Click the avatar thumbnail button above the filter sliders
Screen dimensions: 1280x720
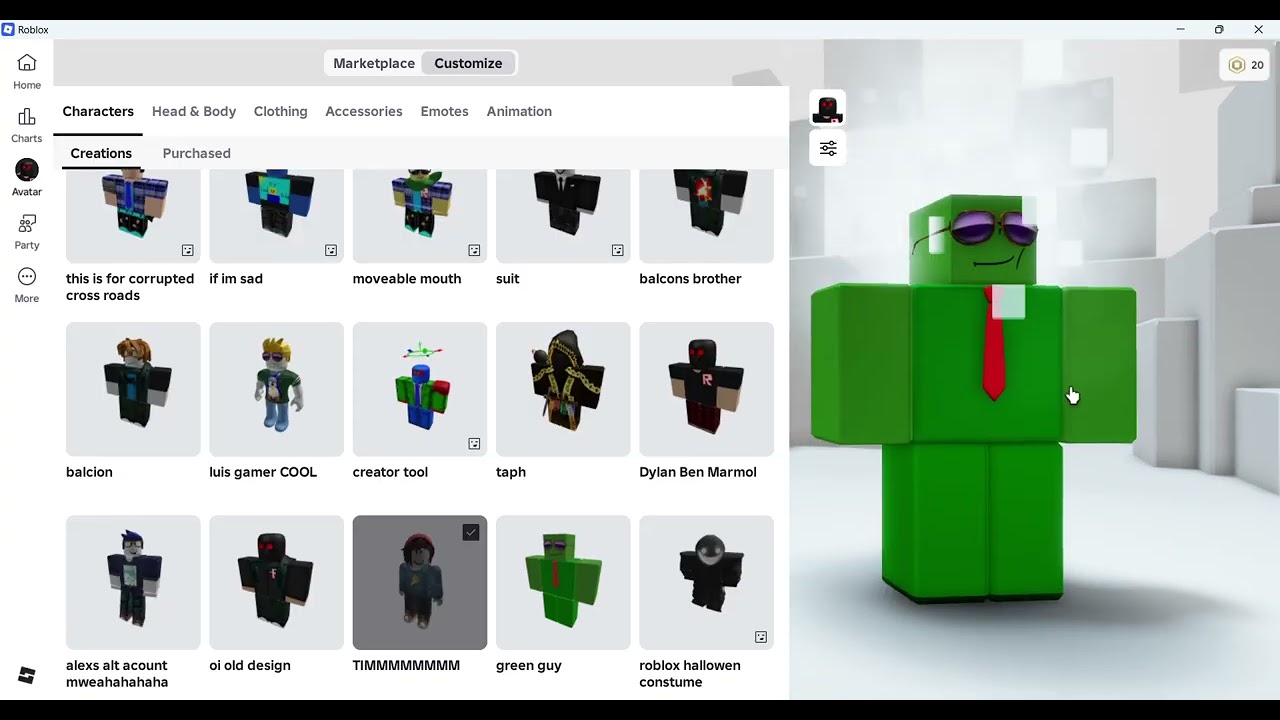coord(828,109)
